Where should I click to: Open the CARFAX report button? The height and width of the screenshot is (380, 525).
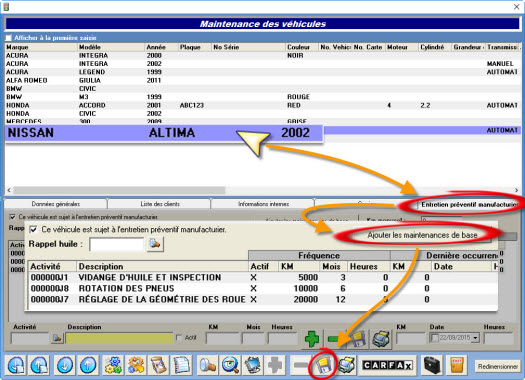(x=387, y=365)
